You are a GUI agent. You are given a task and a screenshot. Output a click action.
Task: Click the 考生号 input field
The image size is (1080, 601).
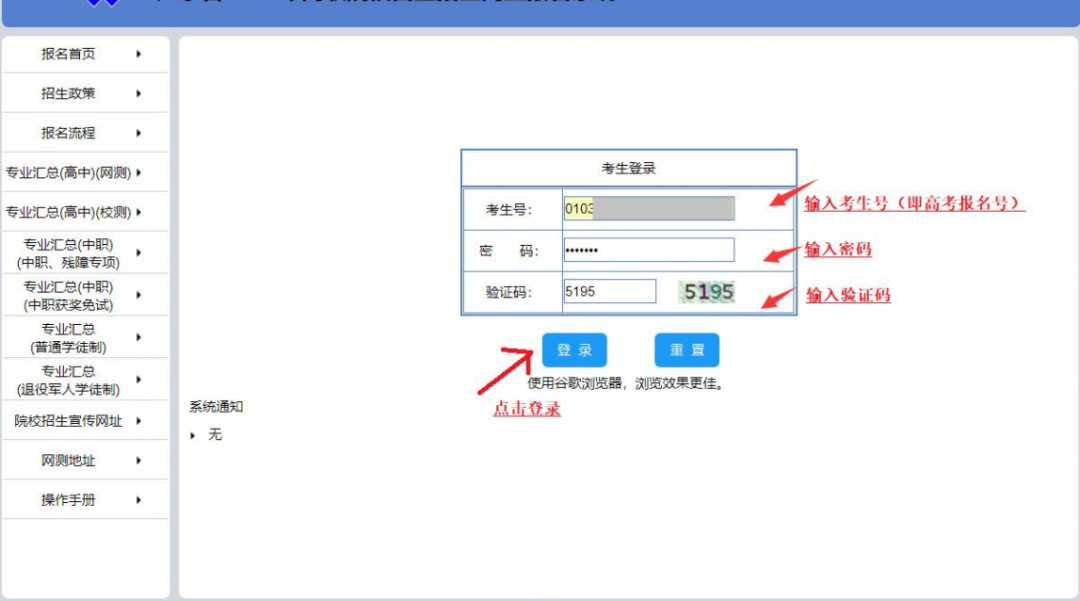point(648,209)
